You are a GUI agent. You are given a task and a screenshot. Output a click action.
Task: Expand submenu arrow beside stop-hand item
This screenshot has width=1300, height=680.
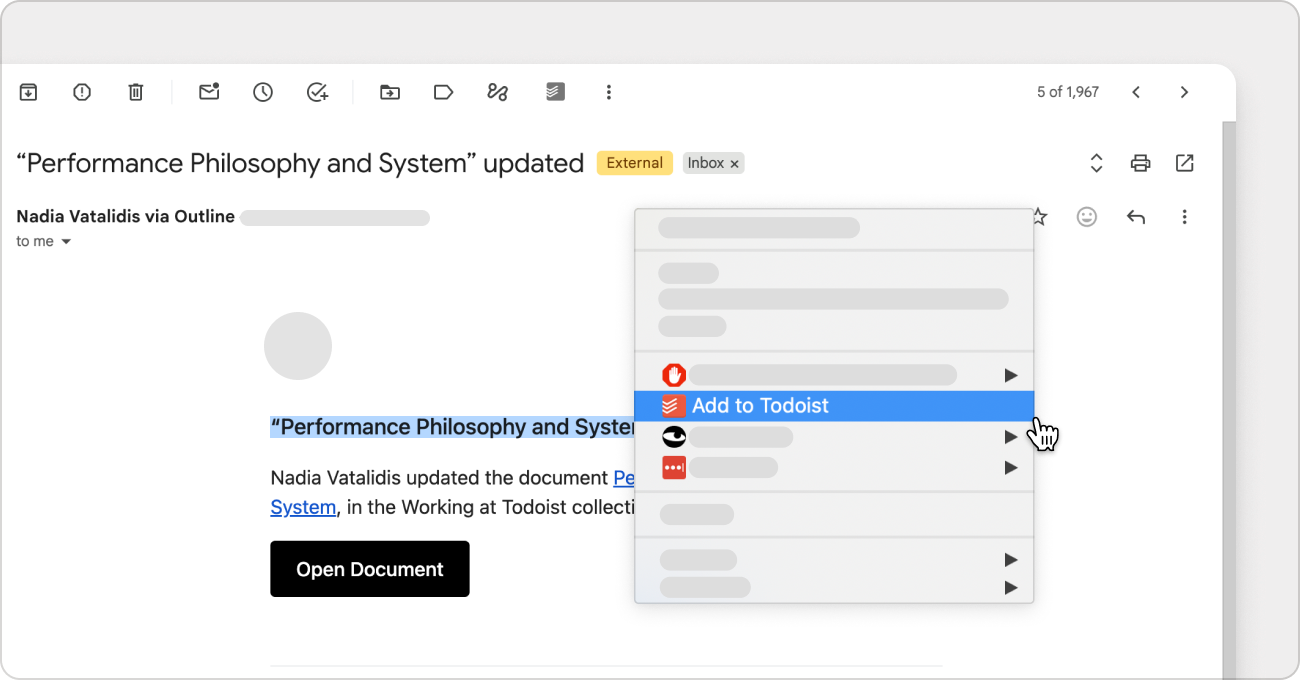click(x=1011, y=375)
